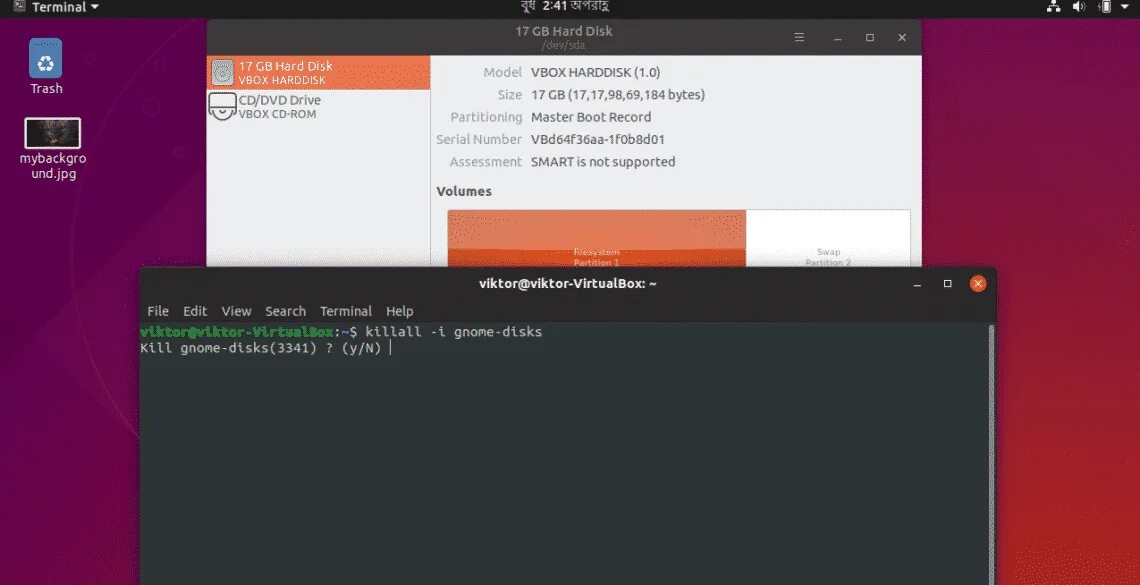Open the terminal File menu
The image size is (1140, 585).
158,311
